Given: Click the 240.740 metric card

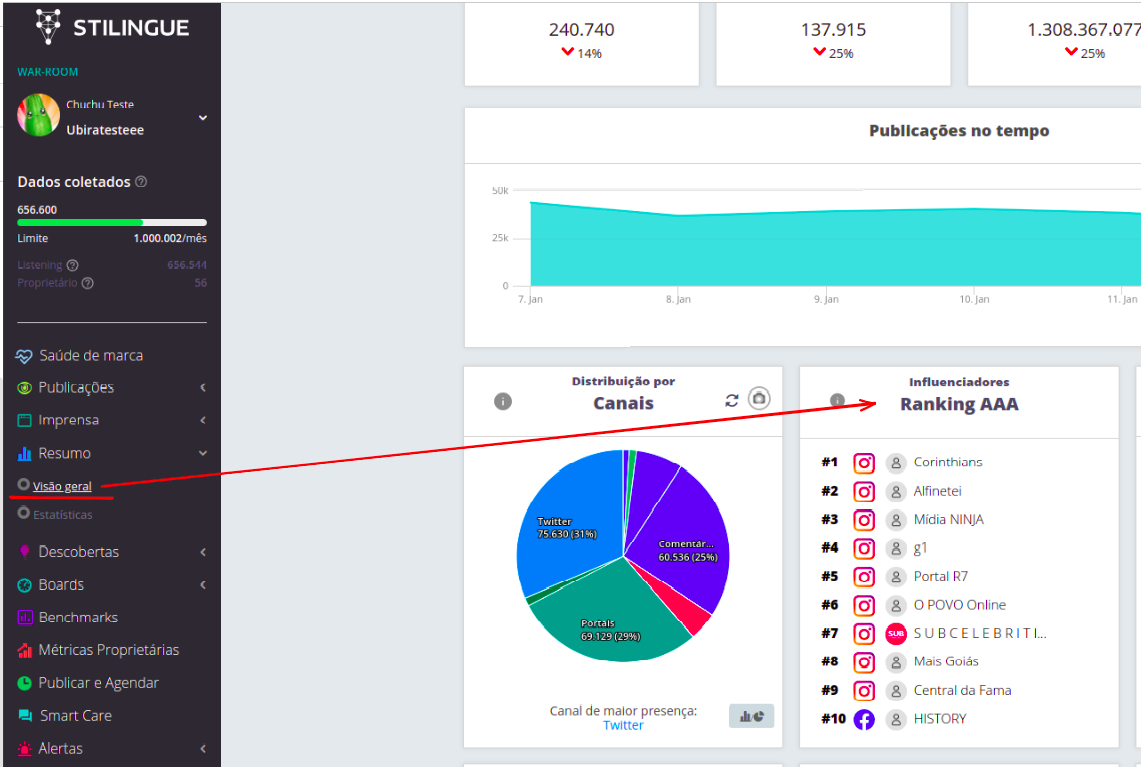Looking at the screenshot, I should [581, 44].
